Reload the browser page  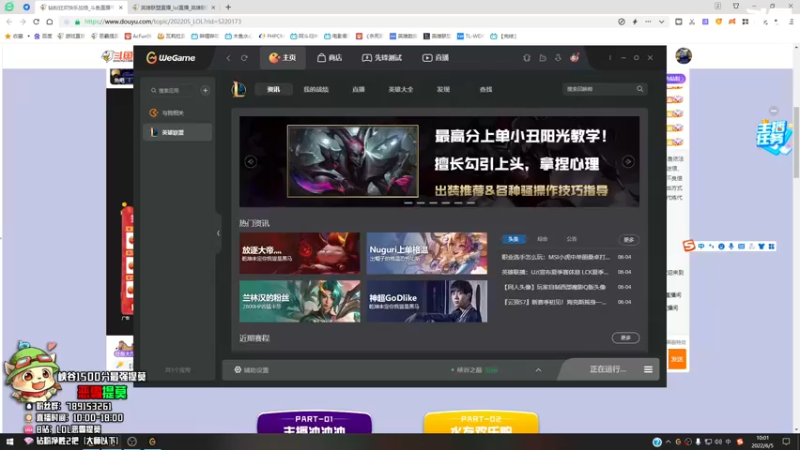(x=36, y=21)
